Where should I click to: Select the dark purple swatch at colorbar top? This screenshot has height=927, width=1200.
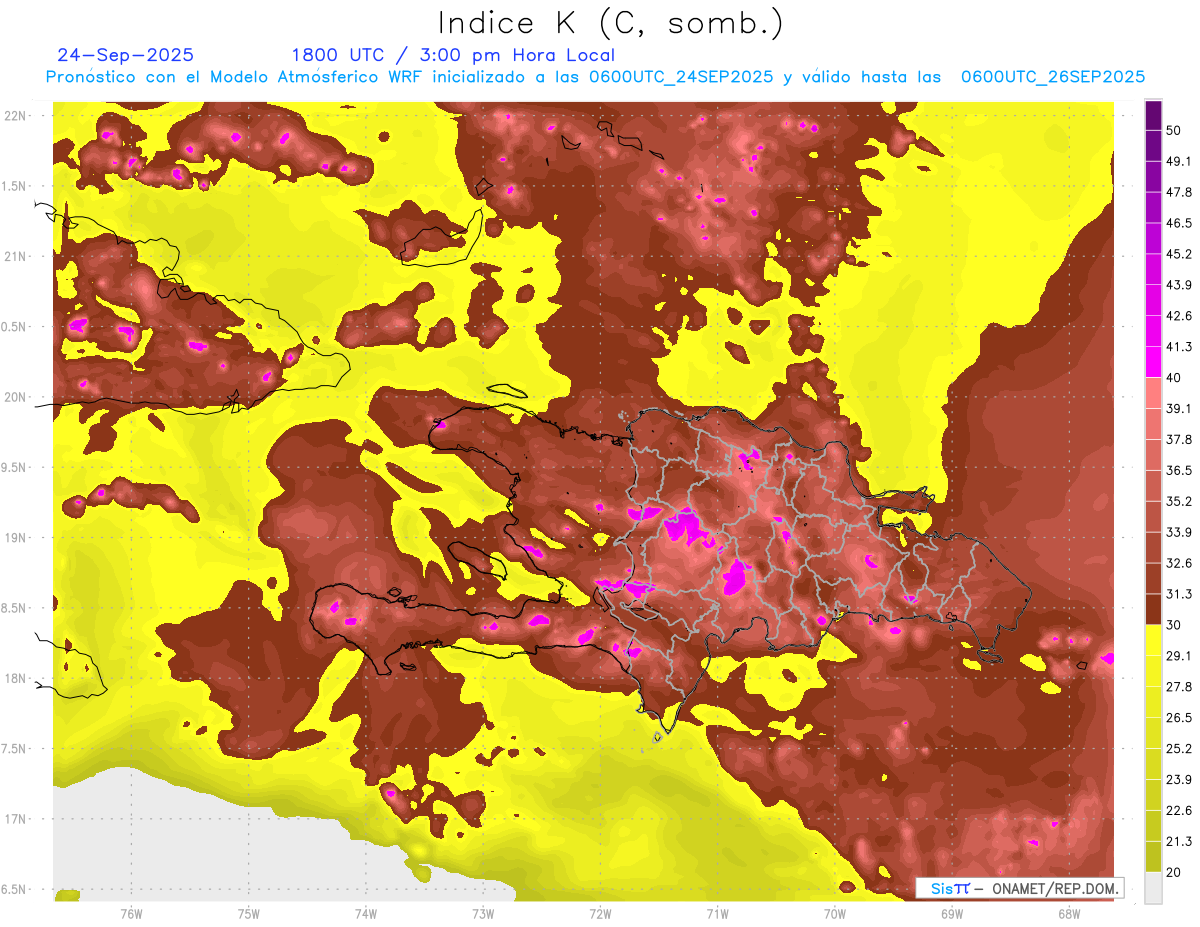pos(1153,115)
